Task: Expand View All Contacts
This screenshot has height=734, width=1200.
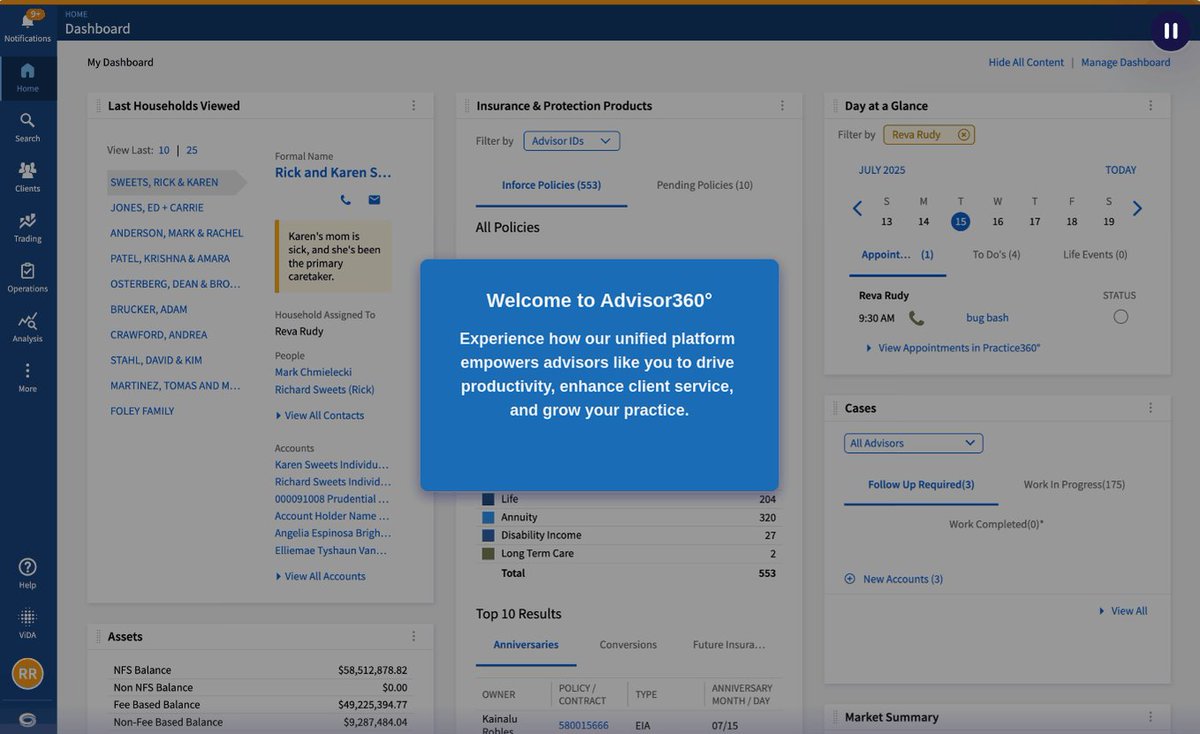Action: (x=320, y=415)
